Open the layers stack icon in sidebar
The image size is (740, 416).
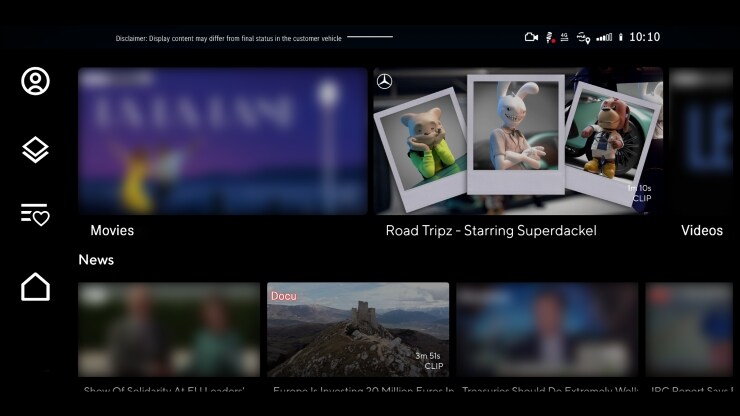[x=36, y=150]
